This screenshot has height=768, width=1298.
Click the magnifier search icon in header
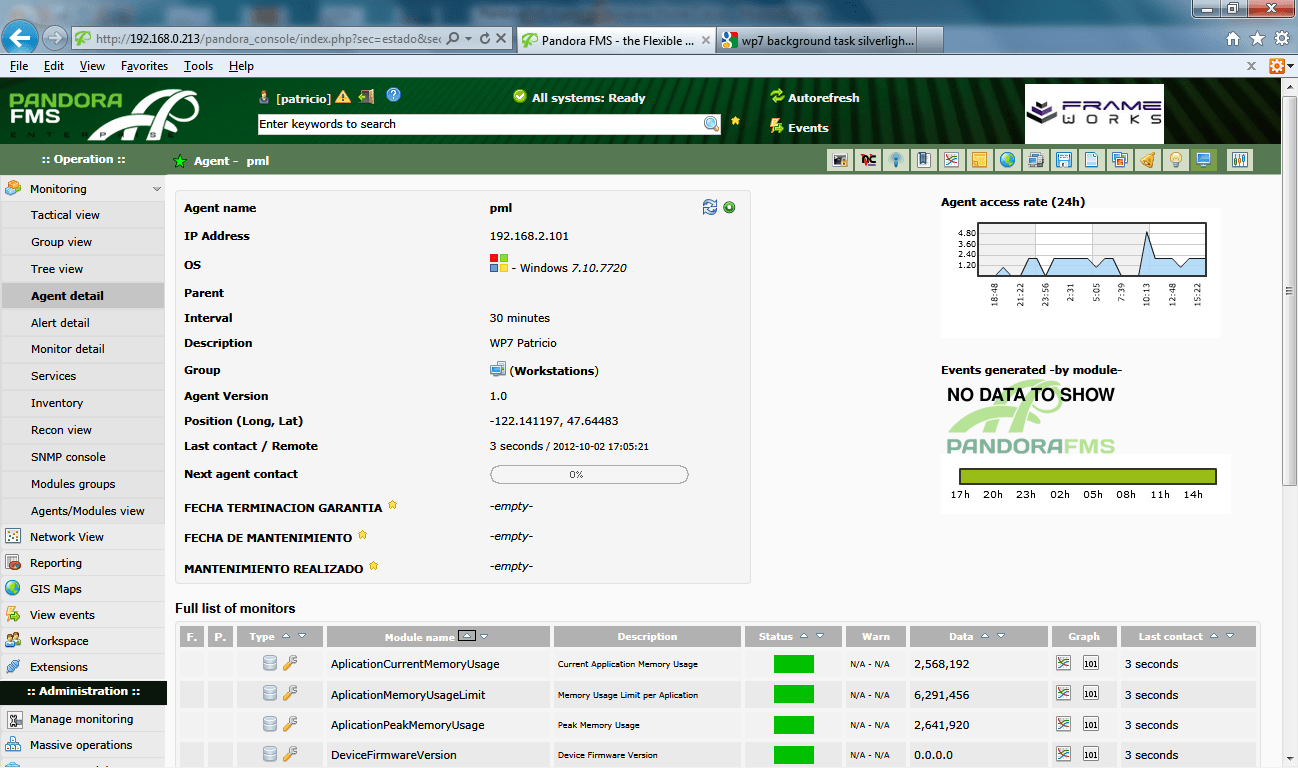711,124
